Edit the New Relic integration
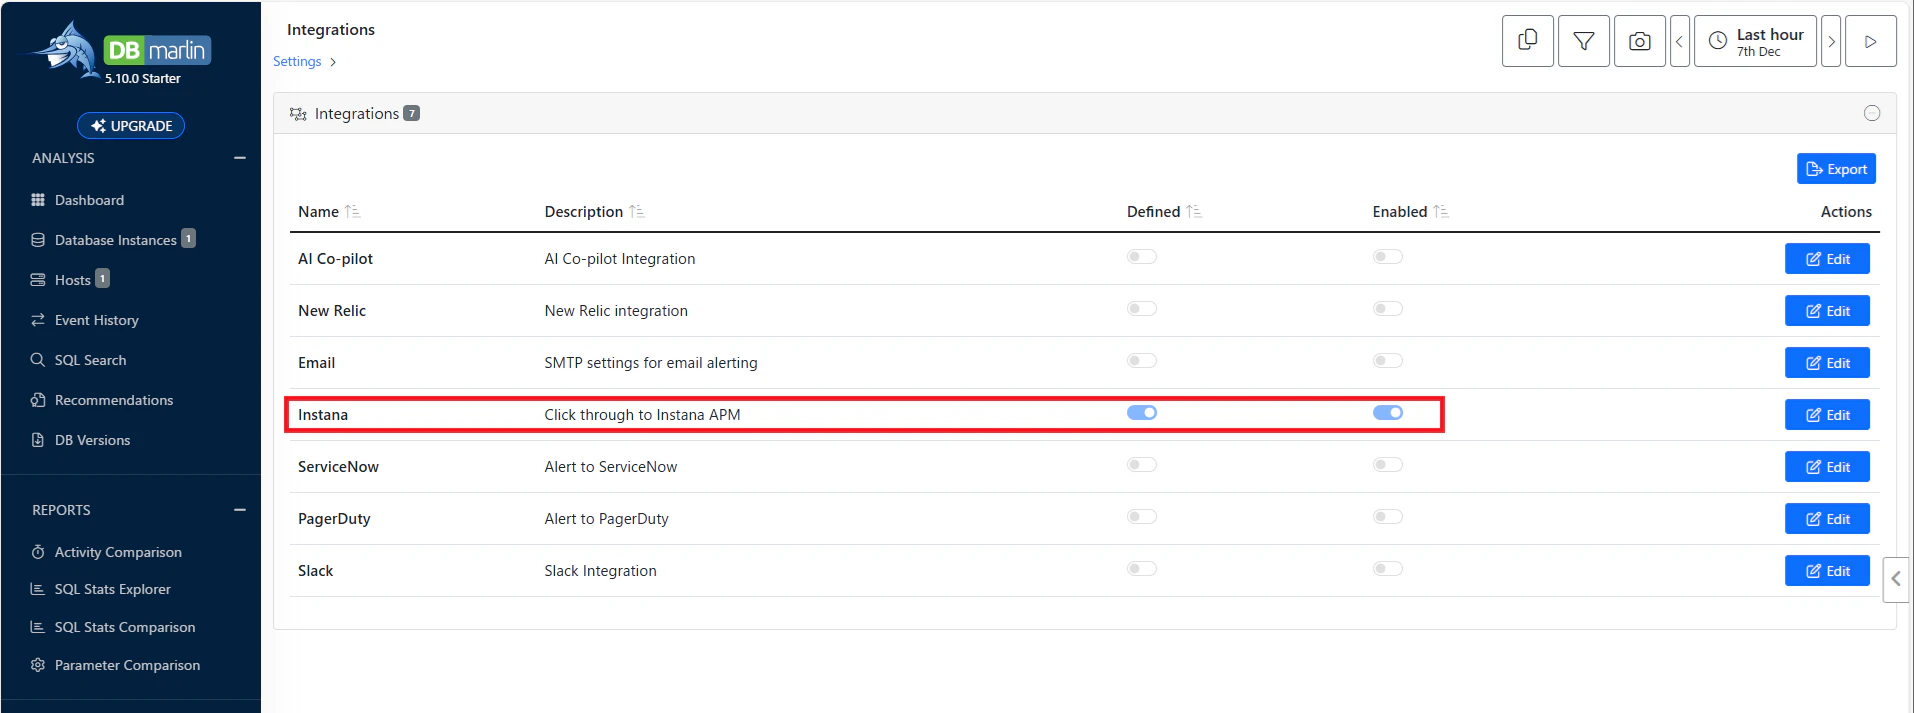 point(1827,311)
